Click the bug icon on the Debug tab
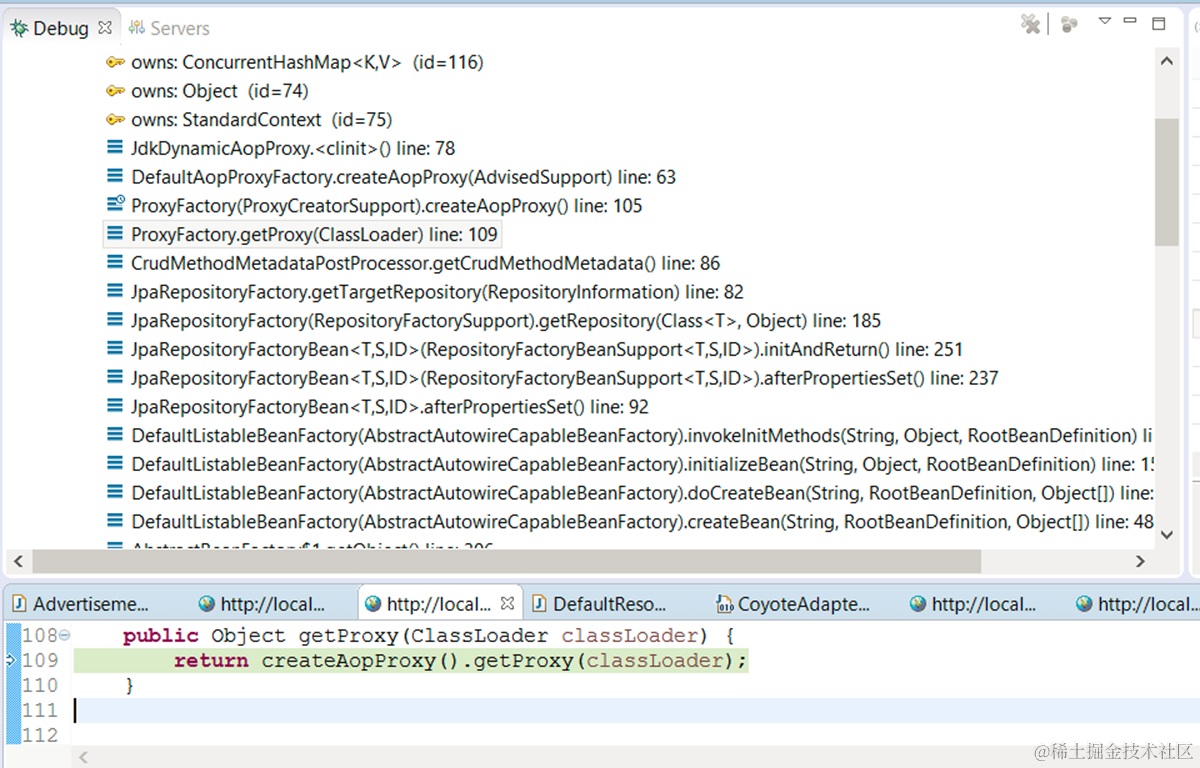1200x768 pixels. click(19, 29)
